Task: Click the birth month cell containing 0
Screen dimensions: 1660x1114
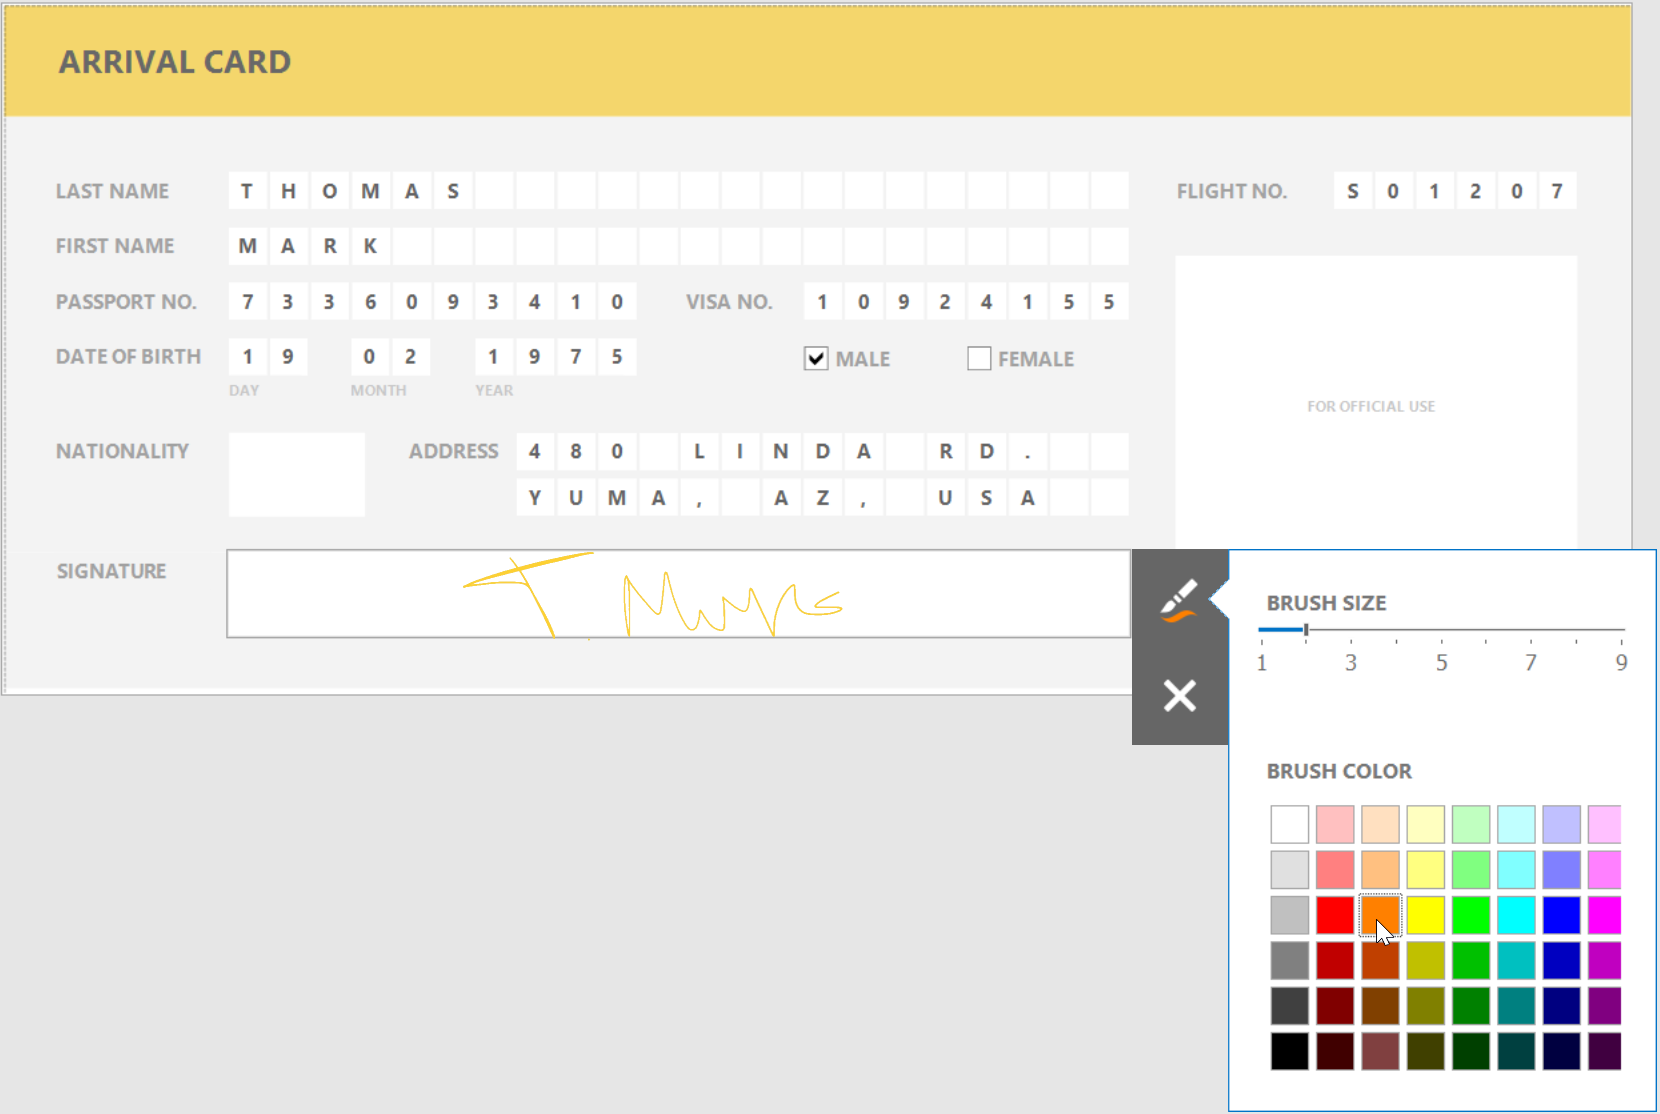Action: point(370,357)
